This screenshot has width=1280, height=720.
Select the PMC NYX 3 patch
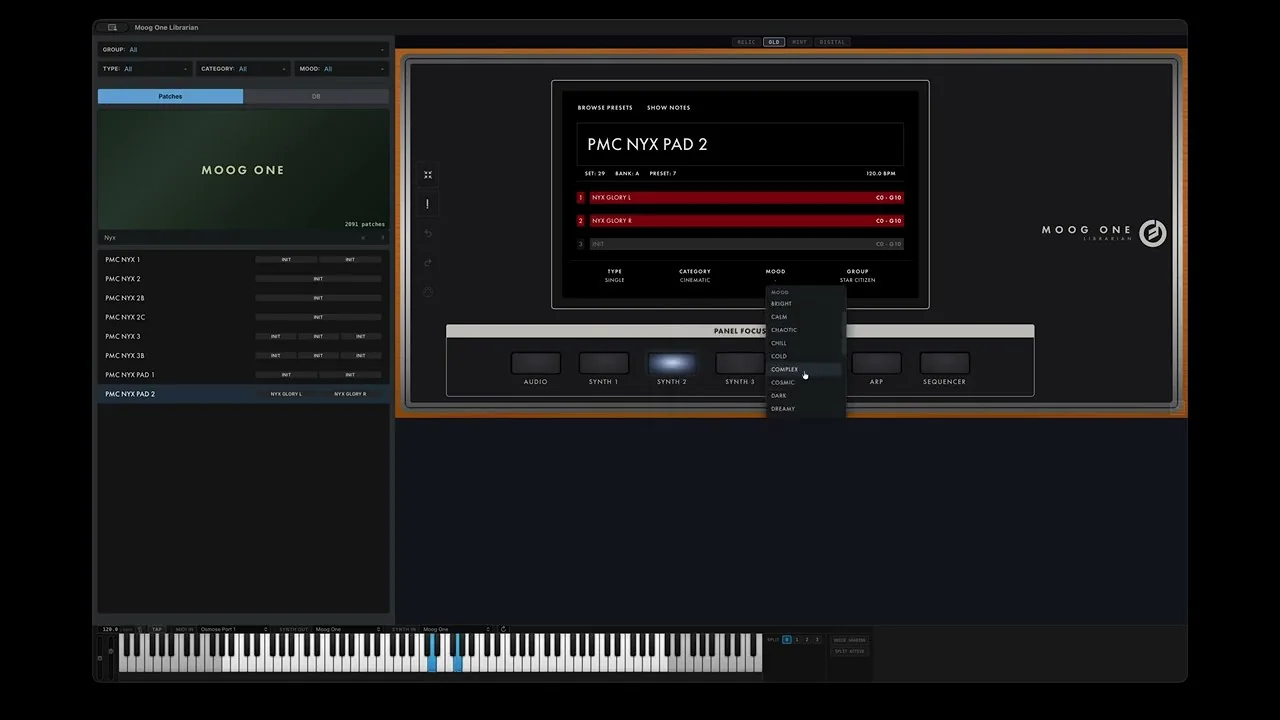[x=243, y=336]
